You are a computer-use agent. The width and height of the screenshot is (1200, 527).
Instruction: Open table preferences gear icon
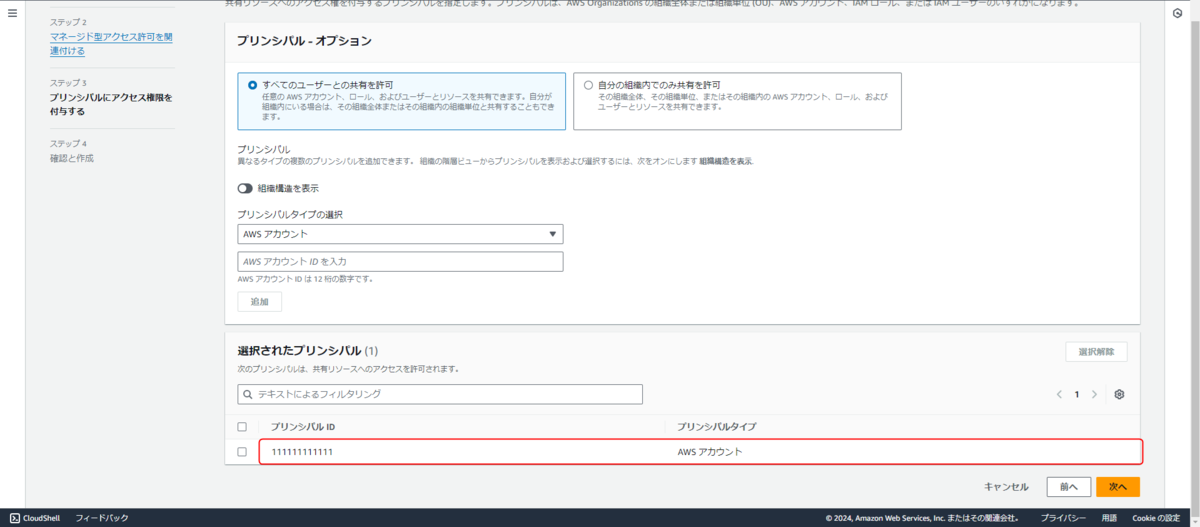click(x=1119, y=395)
